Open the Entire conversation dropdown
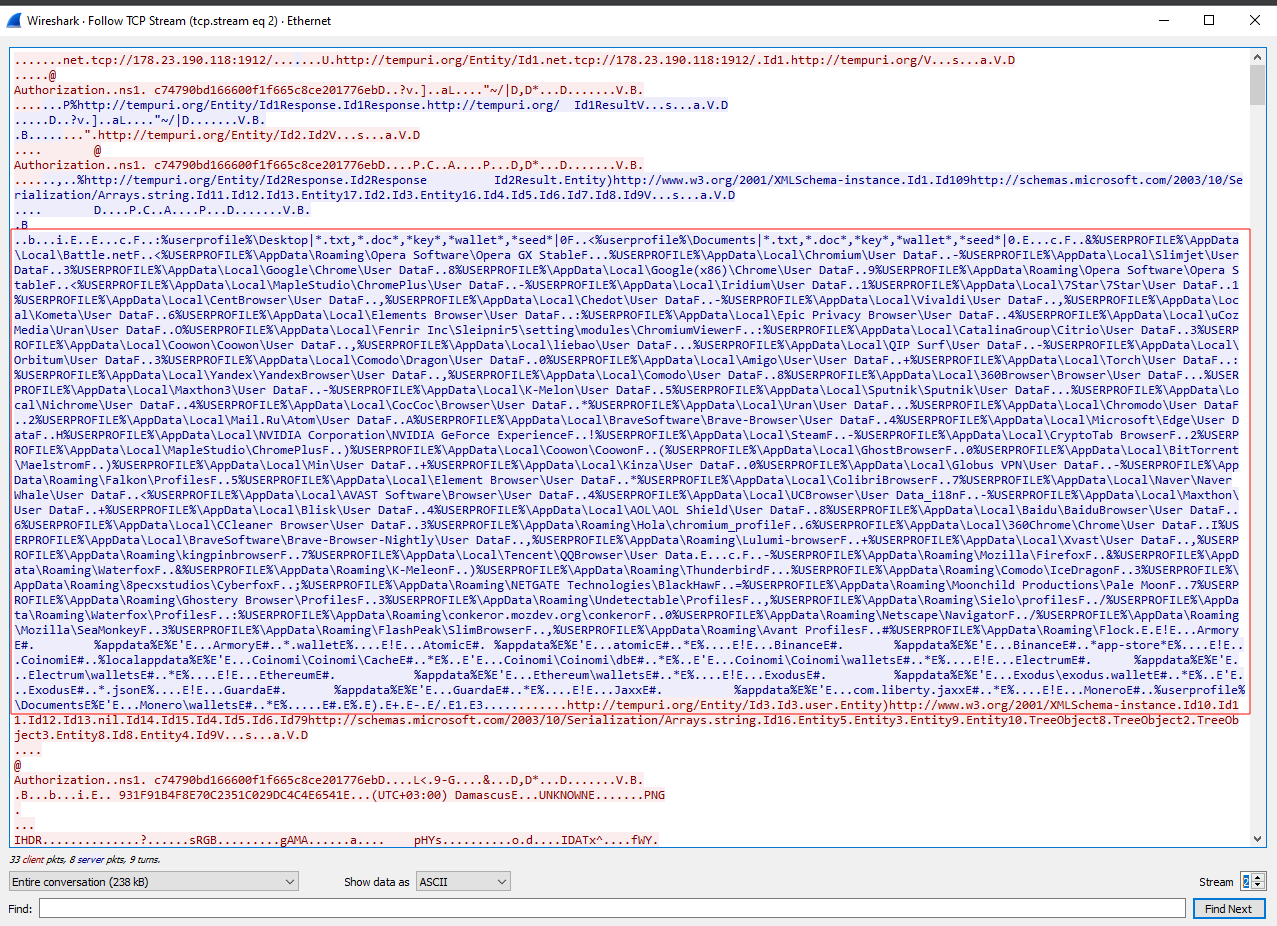Image resolution: width=1277 pixels, height=926 pixels. point(153,882)
